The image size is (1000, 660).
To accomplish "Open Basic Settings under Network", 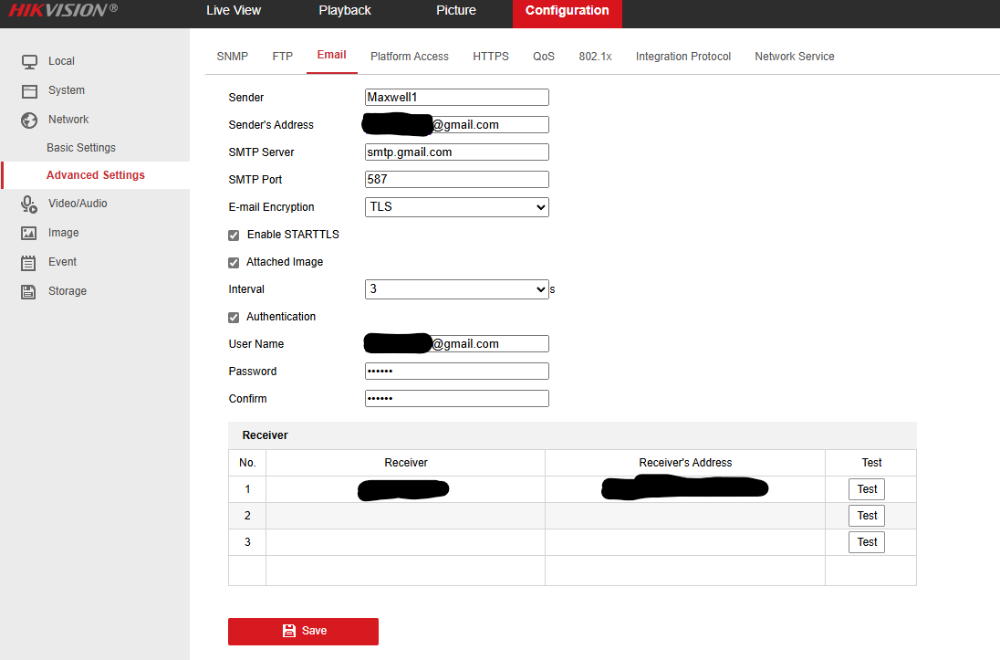I will [81, 147].
